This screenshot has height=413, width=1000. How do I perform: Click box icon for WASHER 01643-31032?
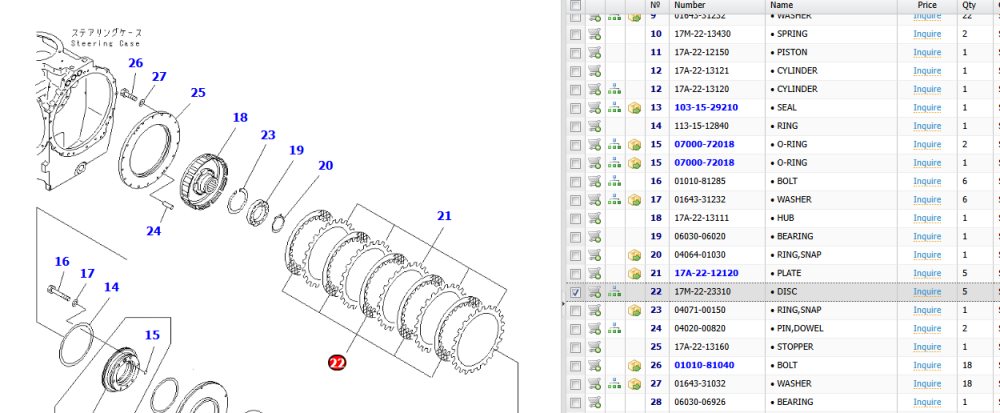634,384
